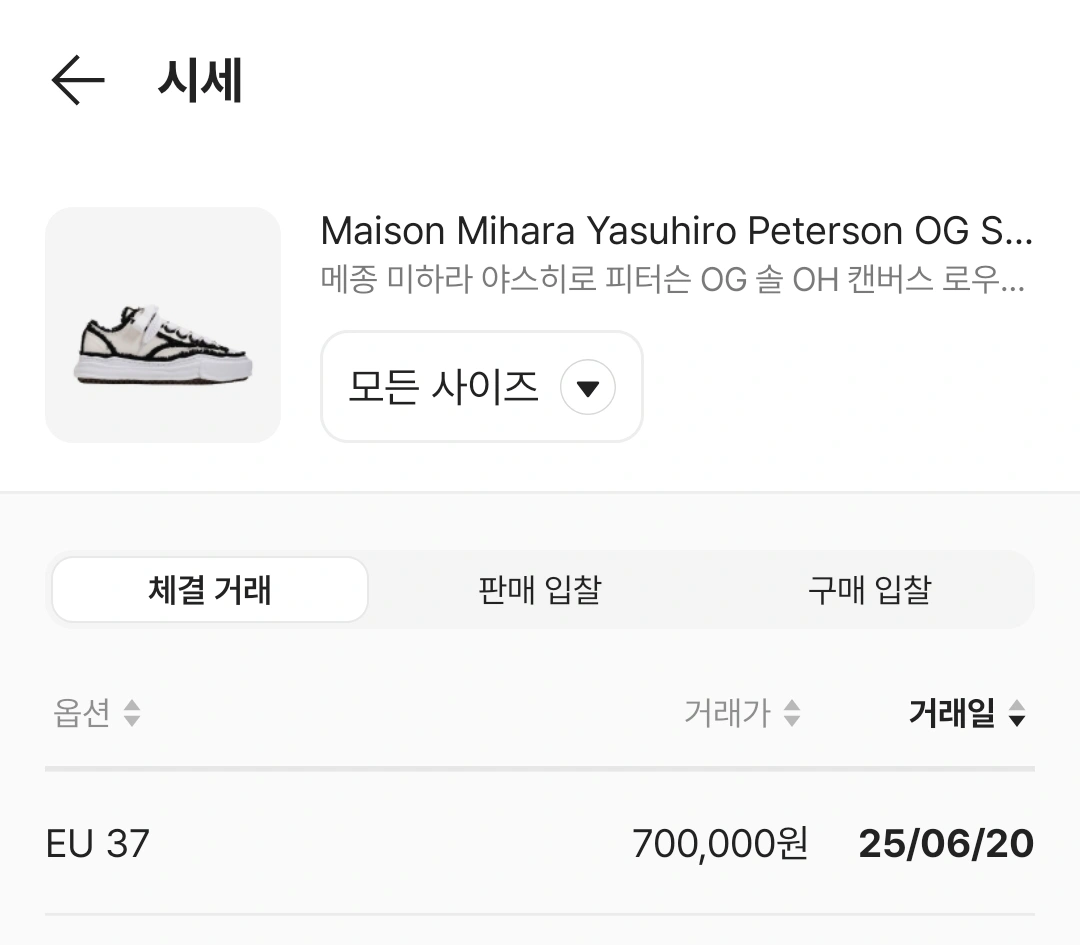1080x945 pixels.
Task: Click the circled down-arrow icon in size selector
Action: pos(588,387)
